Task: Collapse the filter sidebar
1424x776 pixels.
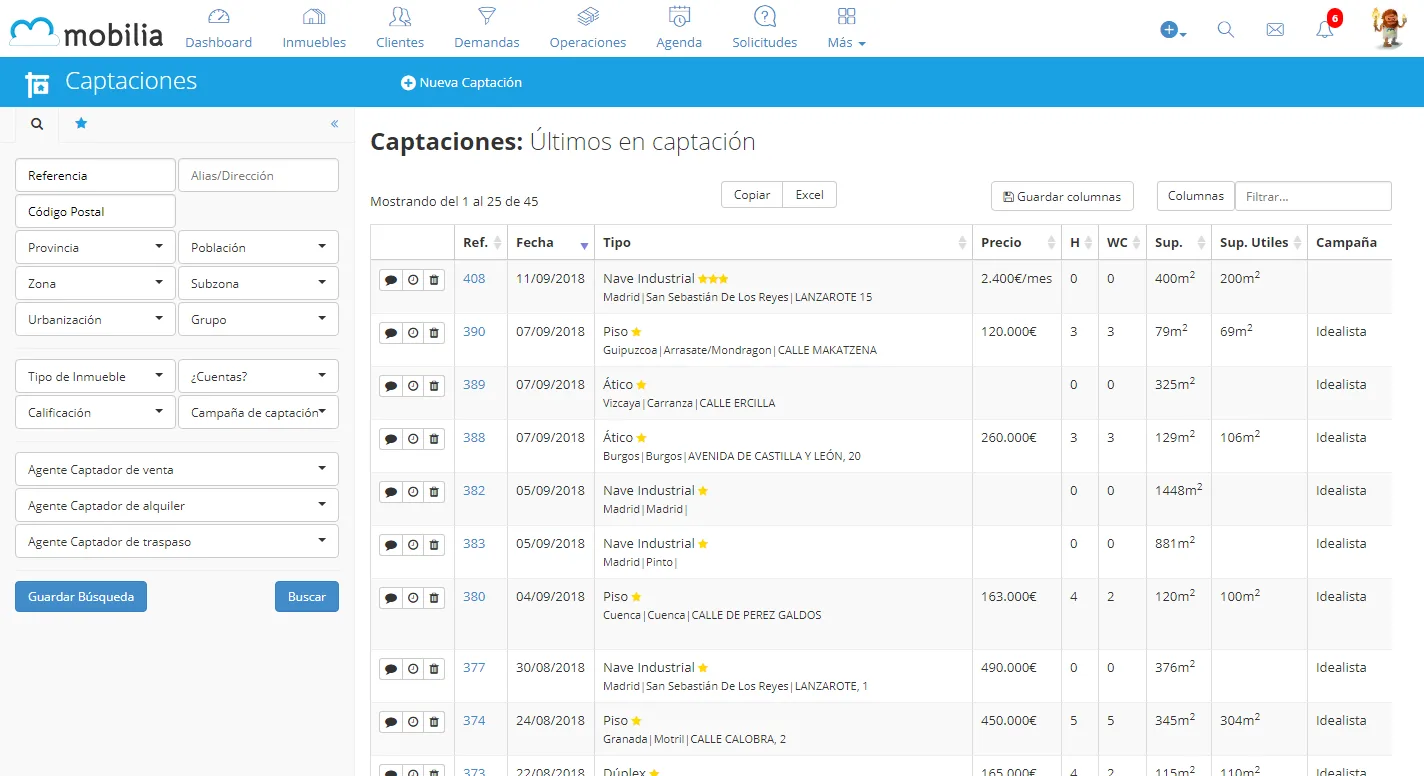Action: click(x=334, y=124)
